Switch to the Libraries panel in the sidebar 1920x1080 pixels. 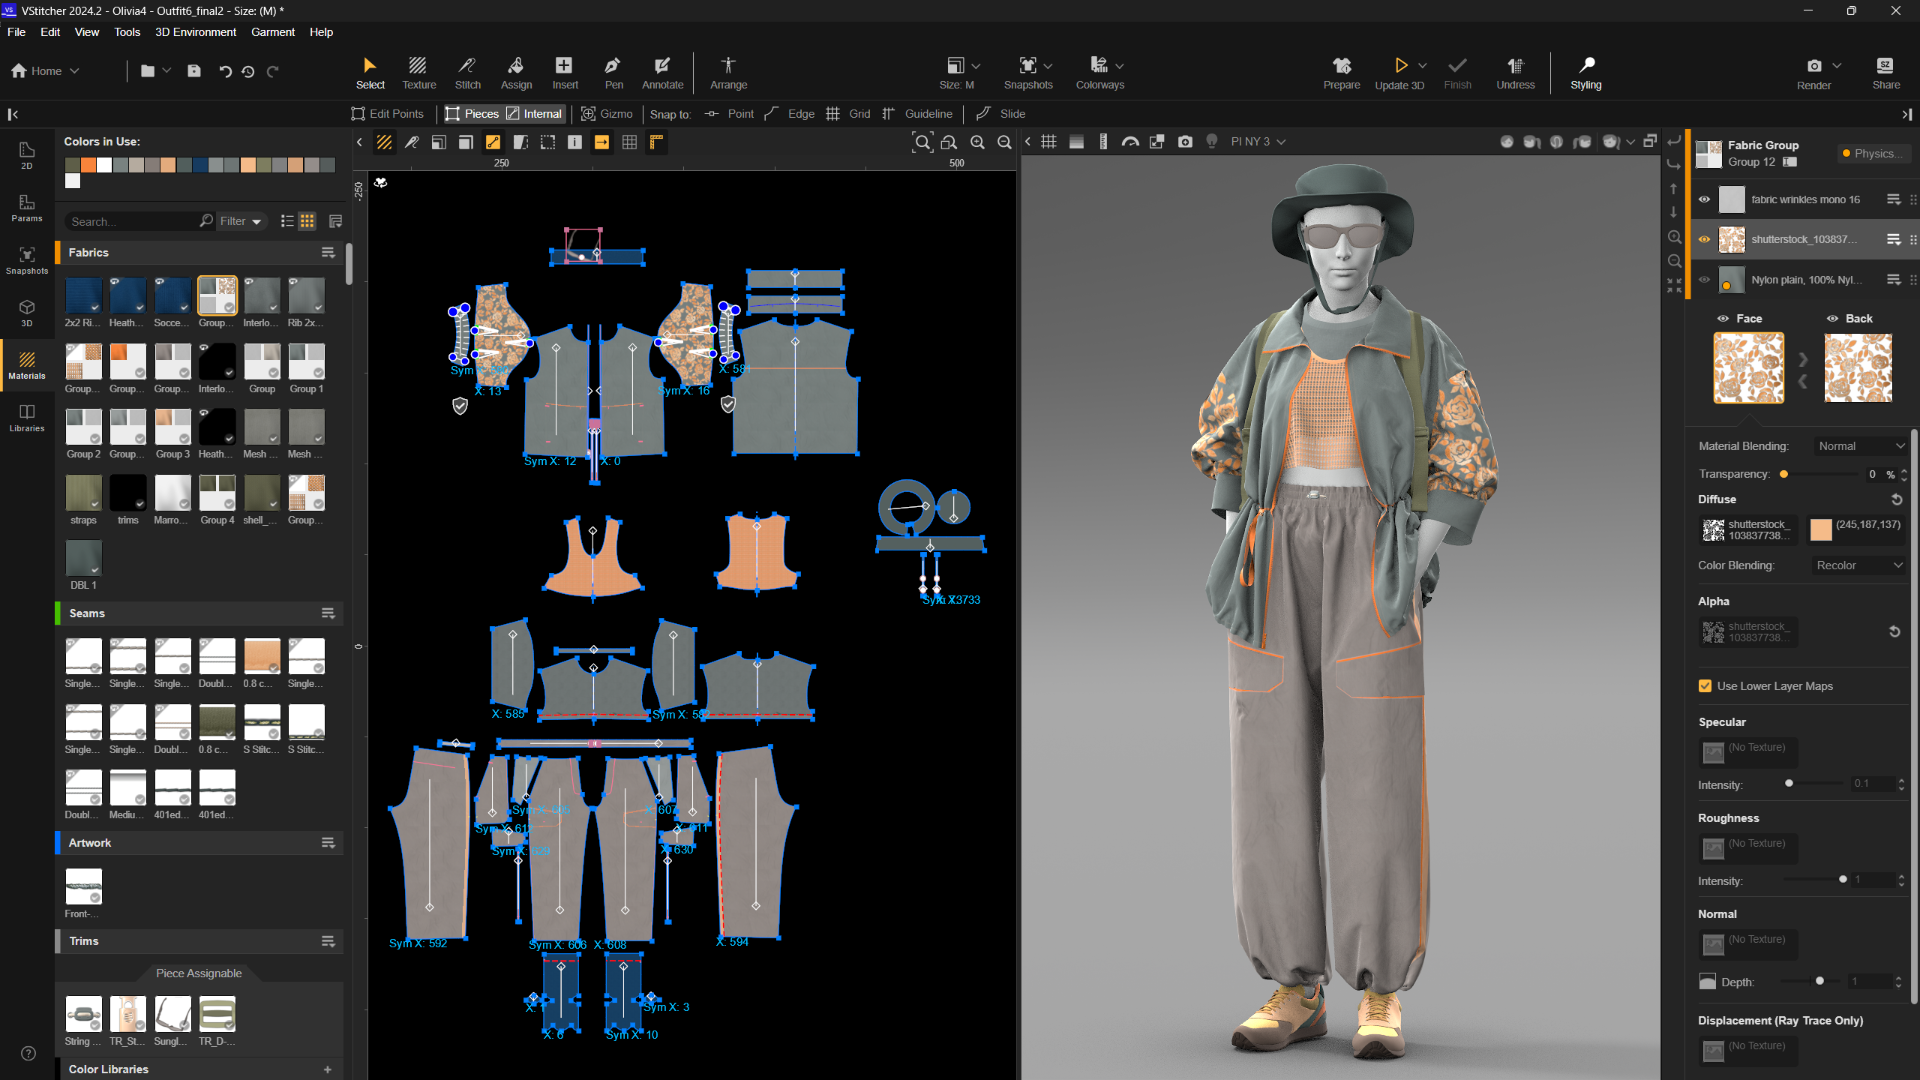coord(26,416)
